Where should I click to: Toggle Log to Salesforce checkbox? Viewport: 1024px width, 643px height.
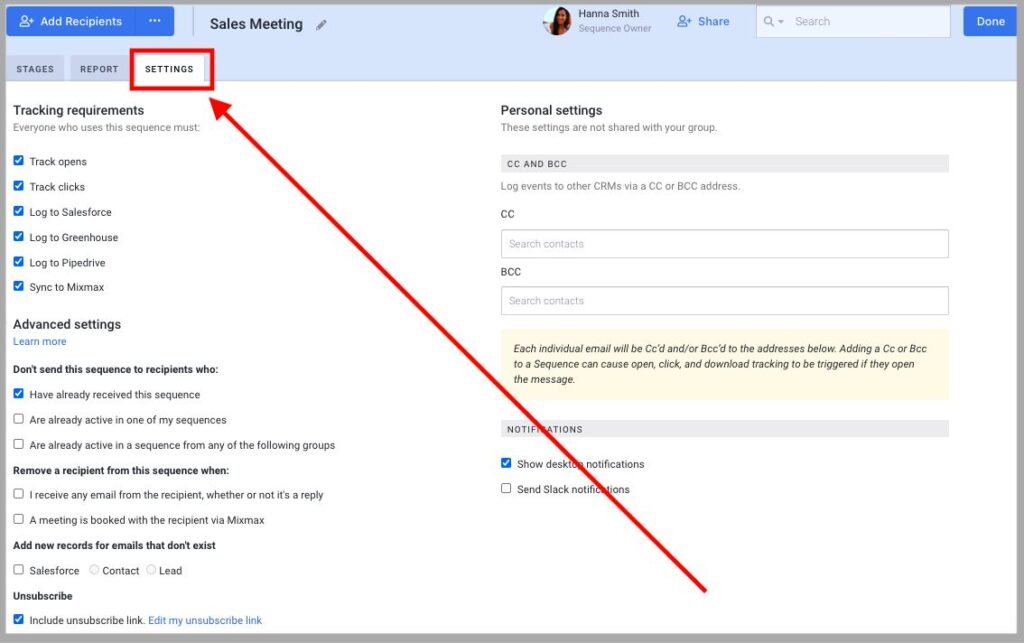click(x=18, y=212)
